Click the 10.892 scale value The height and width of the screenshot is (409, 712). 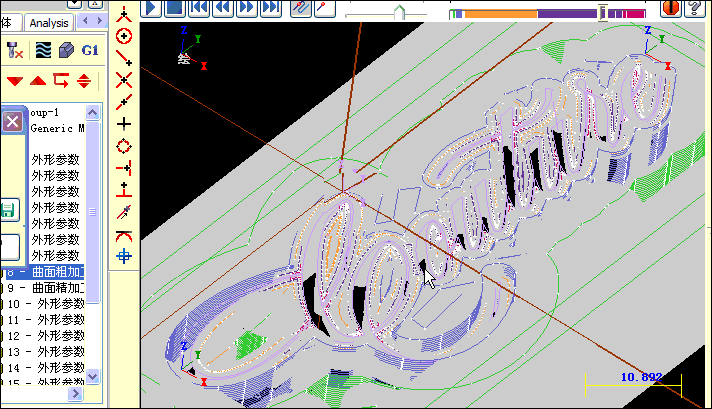(x=642, y=377)
